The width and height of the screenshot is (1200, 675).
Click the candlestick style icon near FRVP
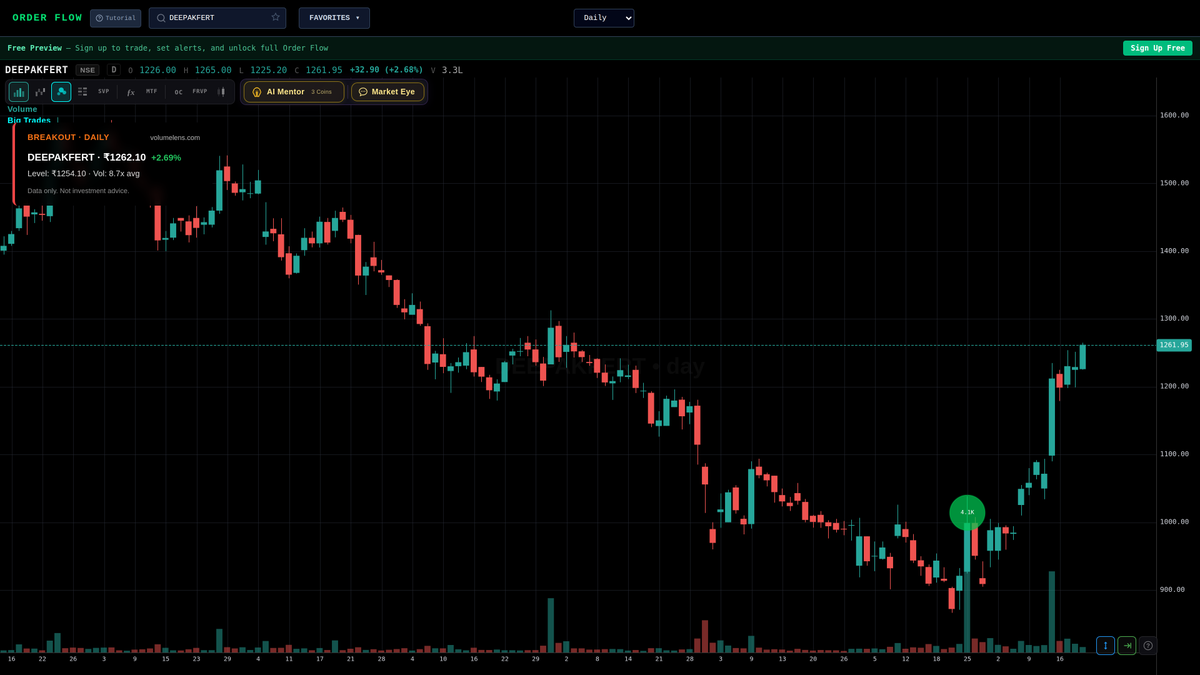click(x=222, y=91)
